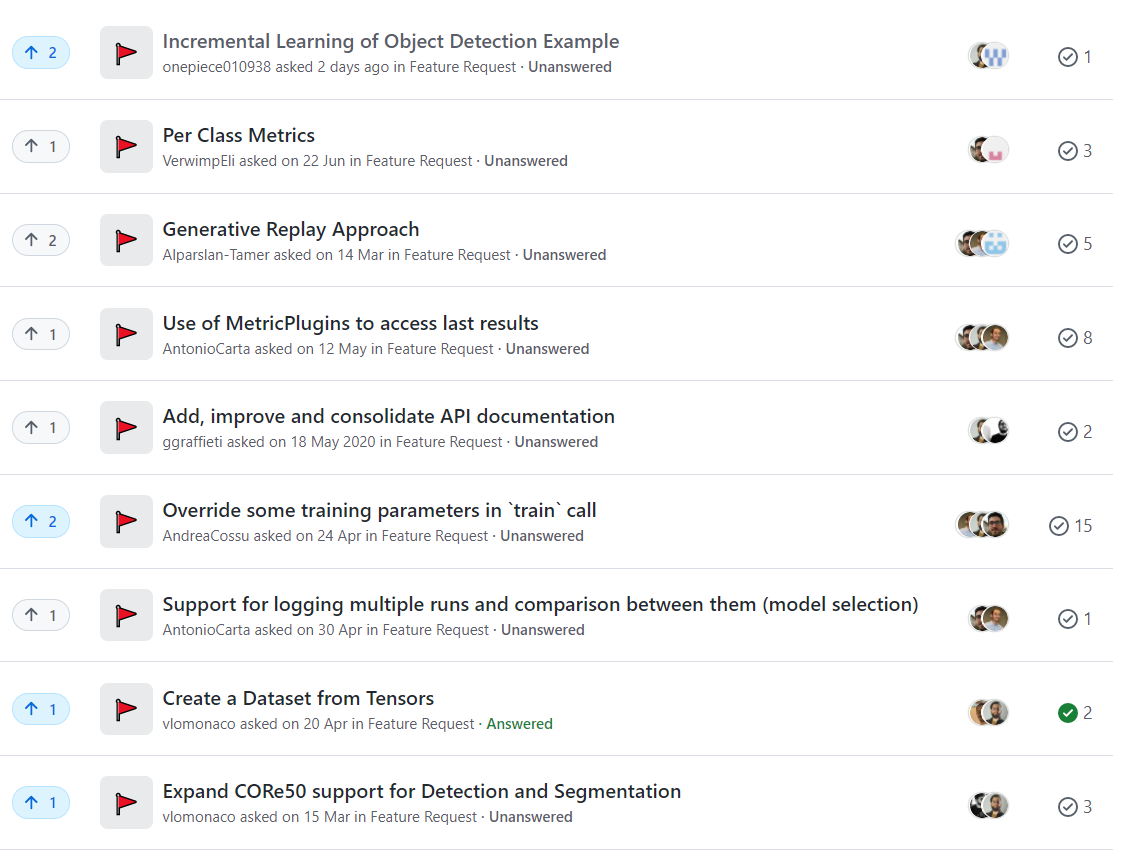Click red flag icon beside Generative Replay Approach
The height and width of the screenshot is (858, 1141).
126,240
